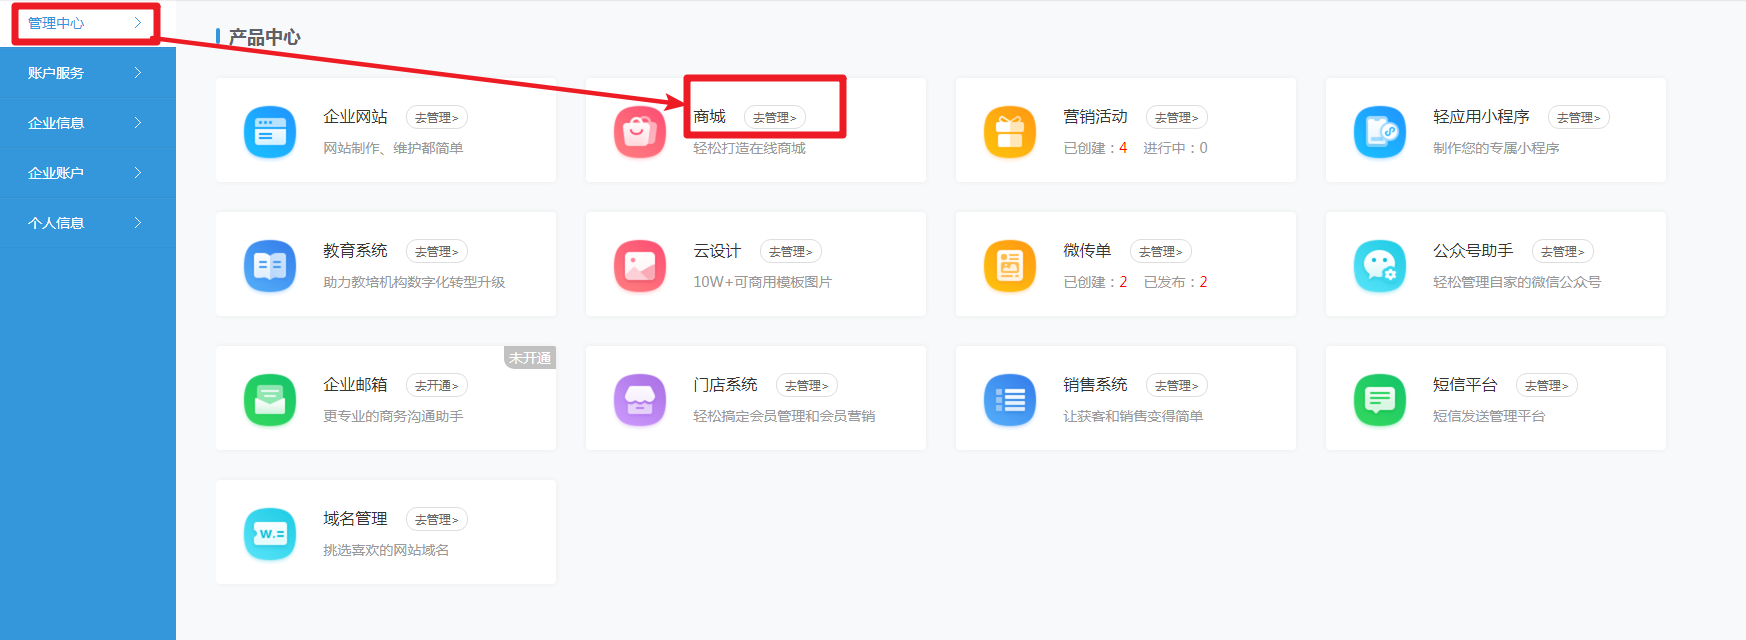Viewport: 1746px width, 640px height.
Task: Click the 助力教培机构数字化转型升级 description
Action: (x=414, y=282)
